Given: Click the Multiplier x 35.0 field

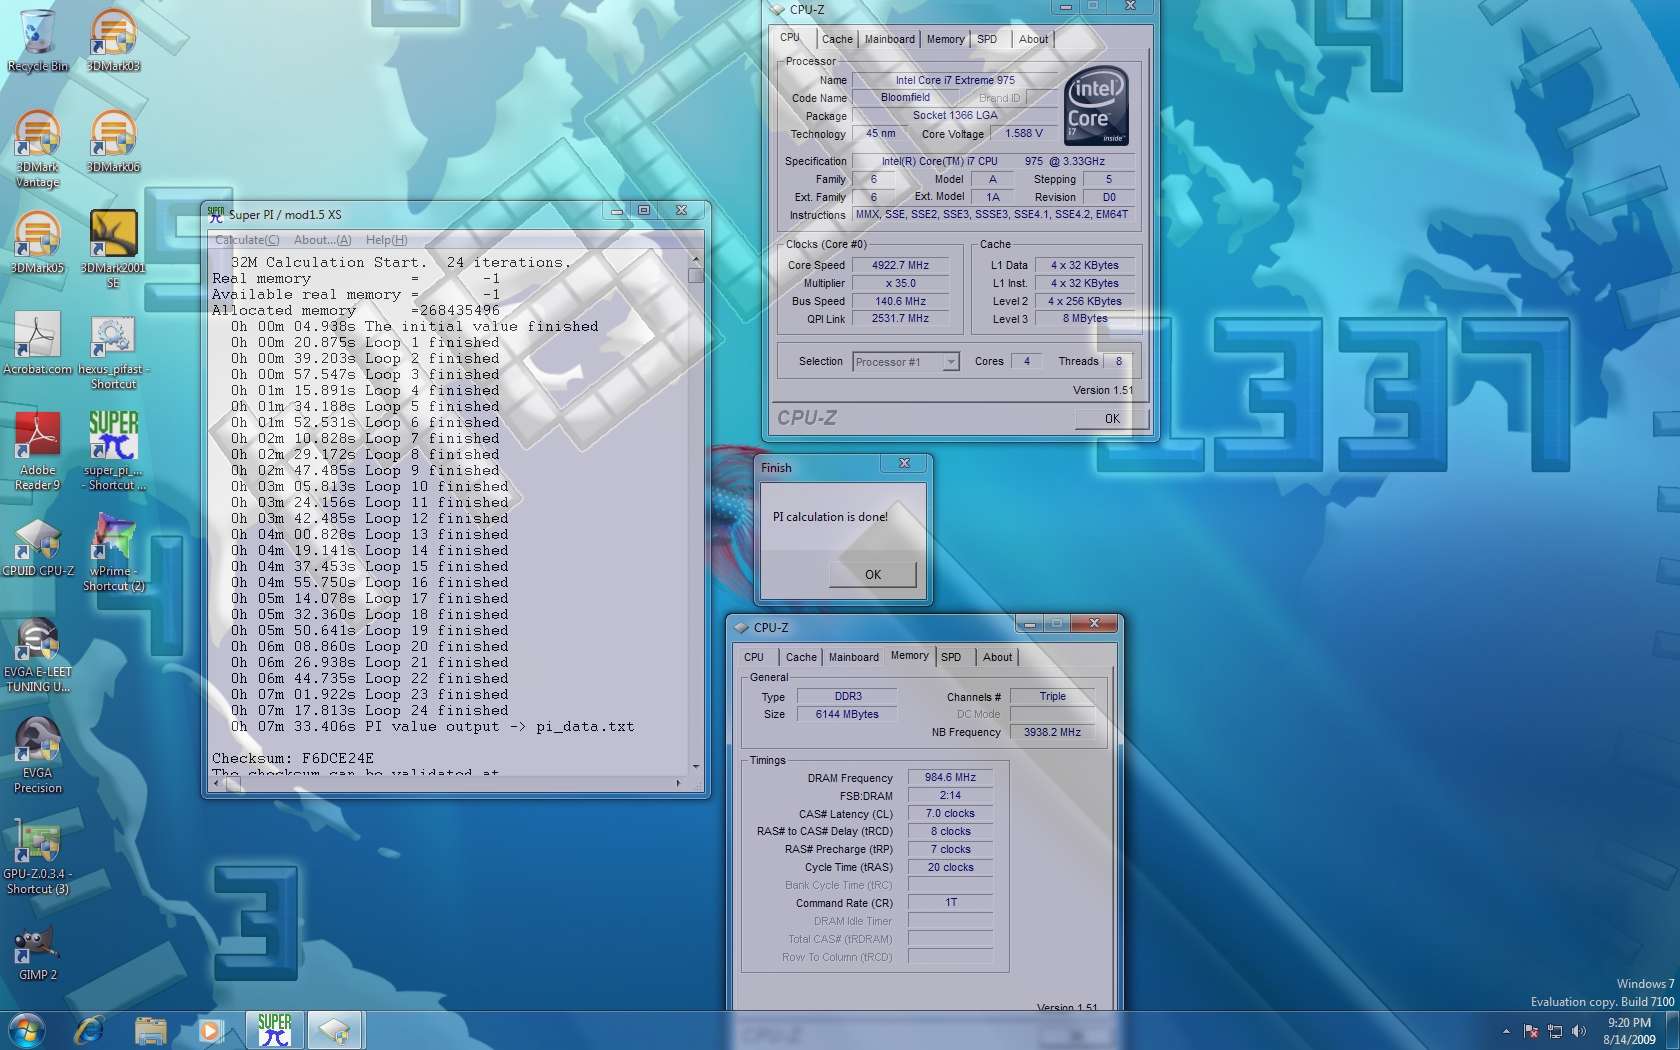Looking at the screenshot, I should (900, 283).
